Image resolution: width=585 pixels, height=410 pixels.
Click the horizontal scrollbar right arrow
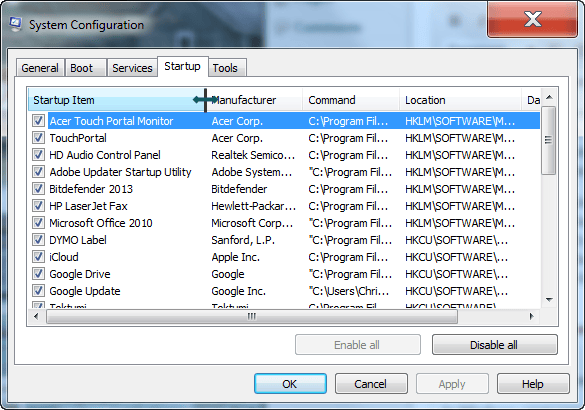(531, 317)
